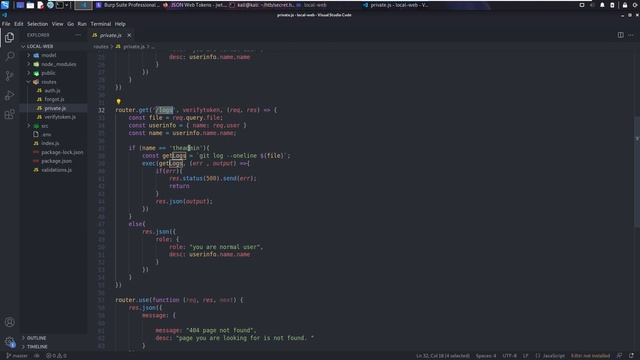Expand the src folder
Viewport: 640px width, 360px height.
[x=54, y=126]
